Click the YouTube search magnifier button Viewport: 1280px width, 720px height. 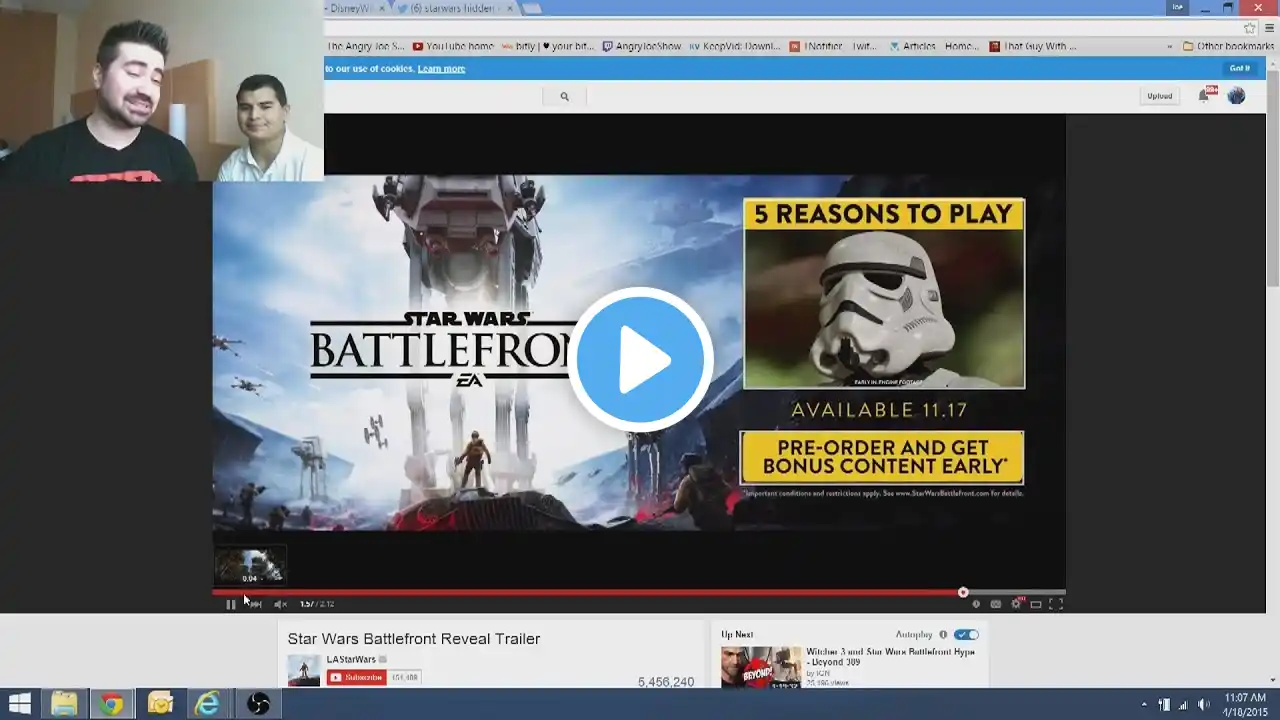click(564, 97)
